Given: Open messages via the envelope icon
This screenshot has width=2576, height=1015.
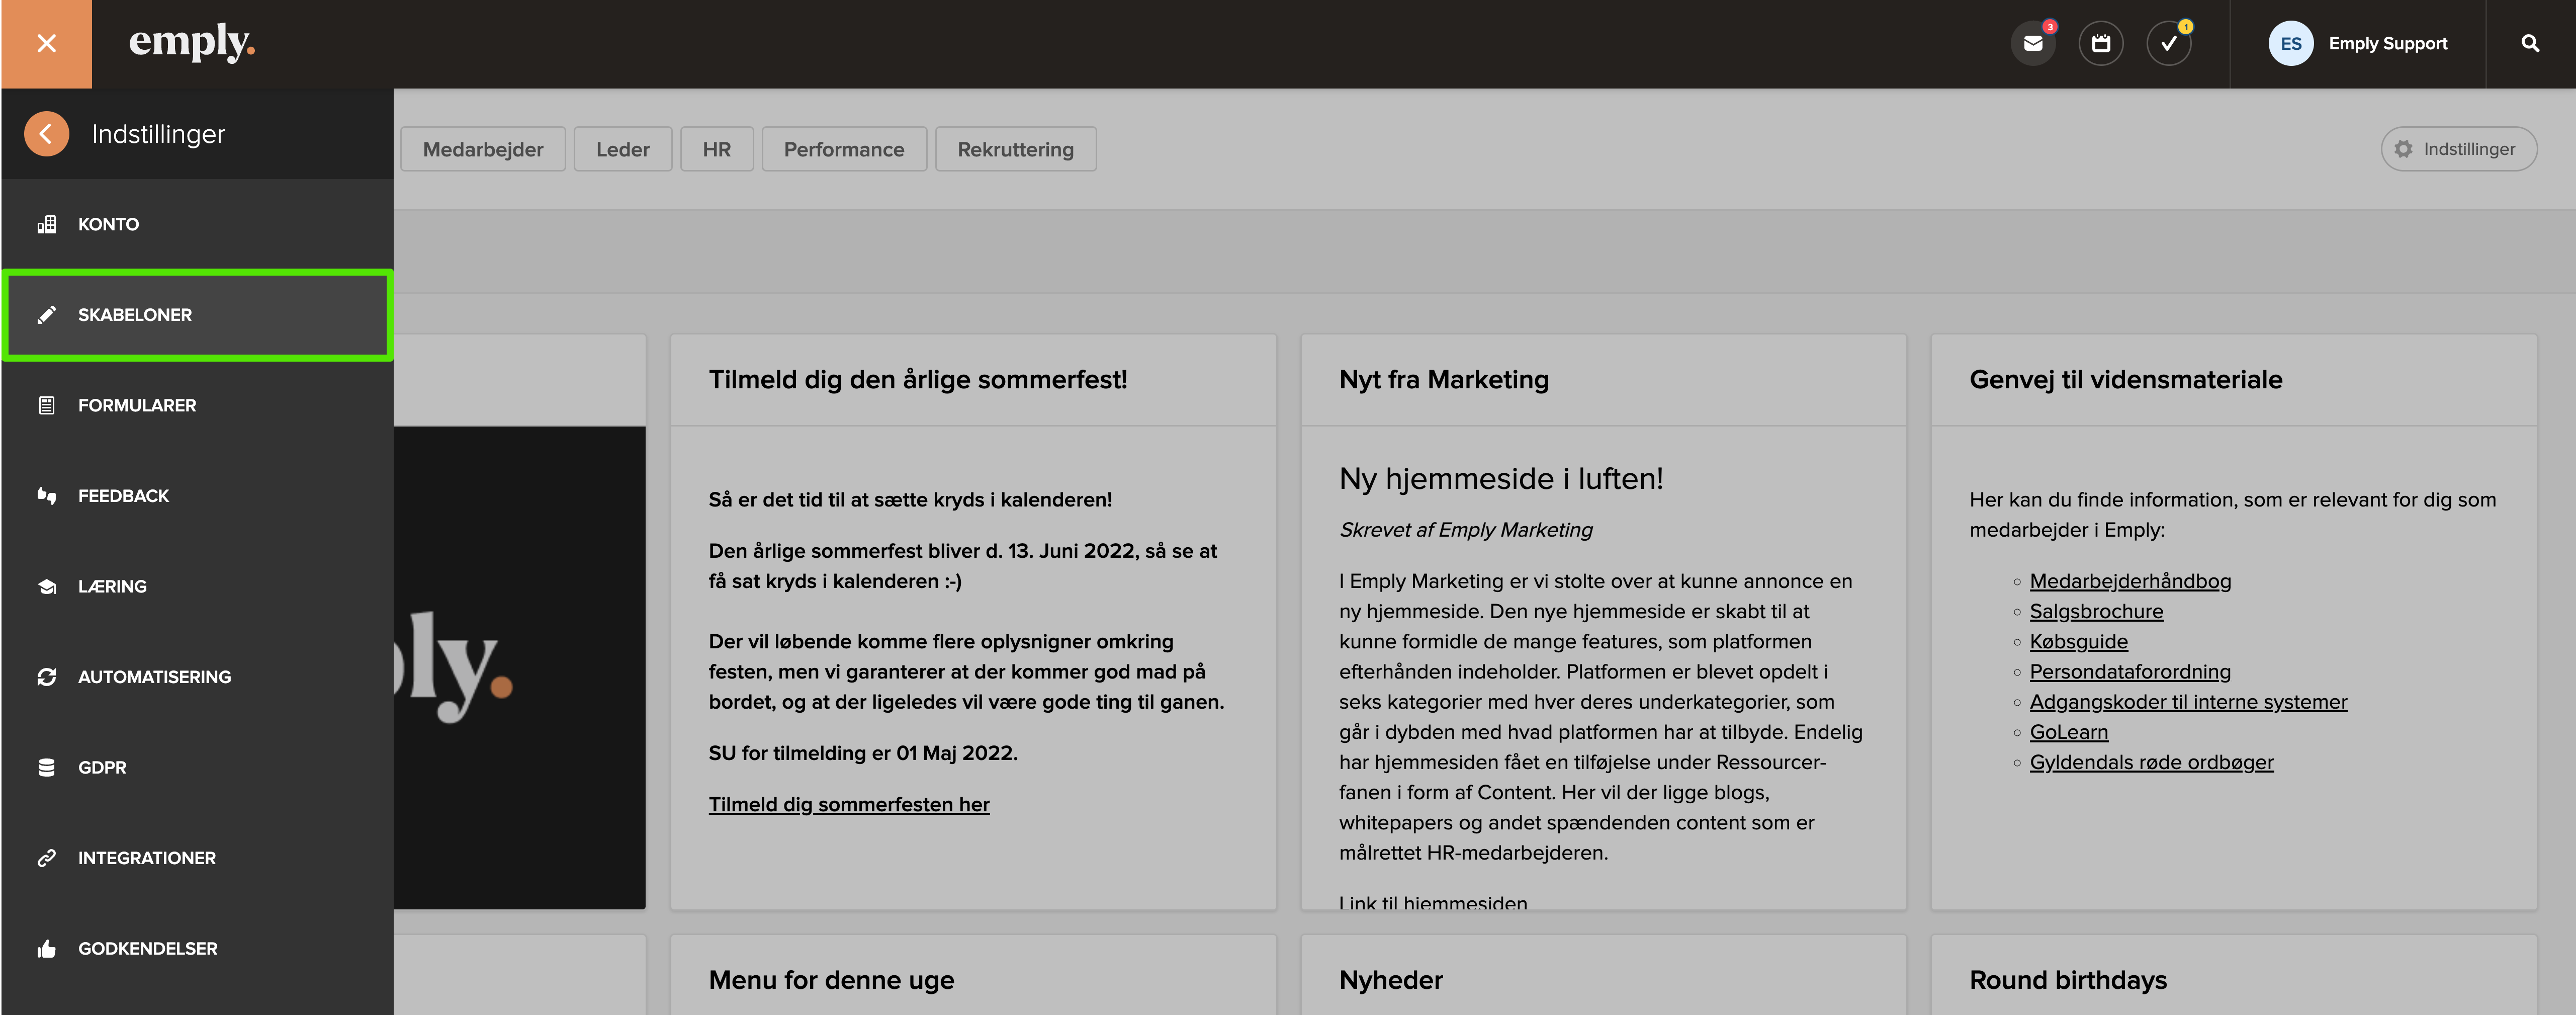Looking at the screenshot, I should (x=2032, y=43).
